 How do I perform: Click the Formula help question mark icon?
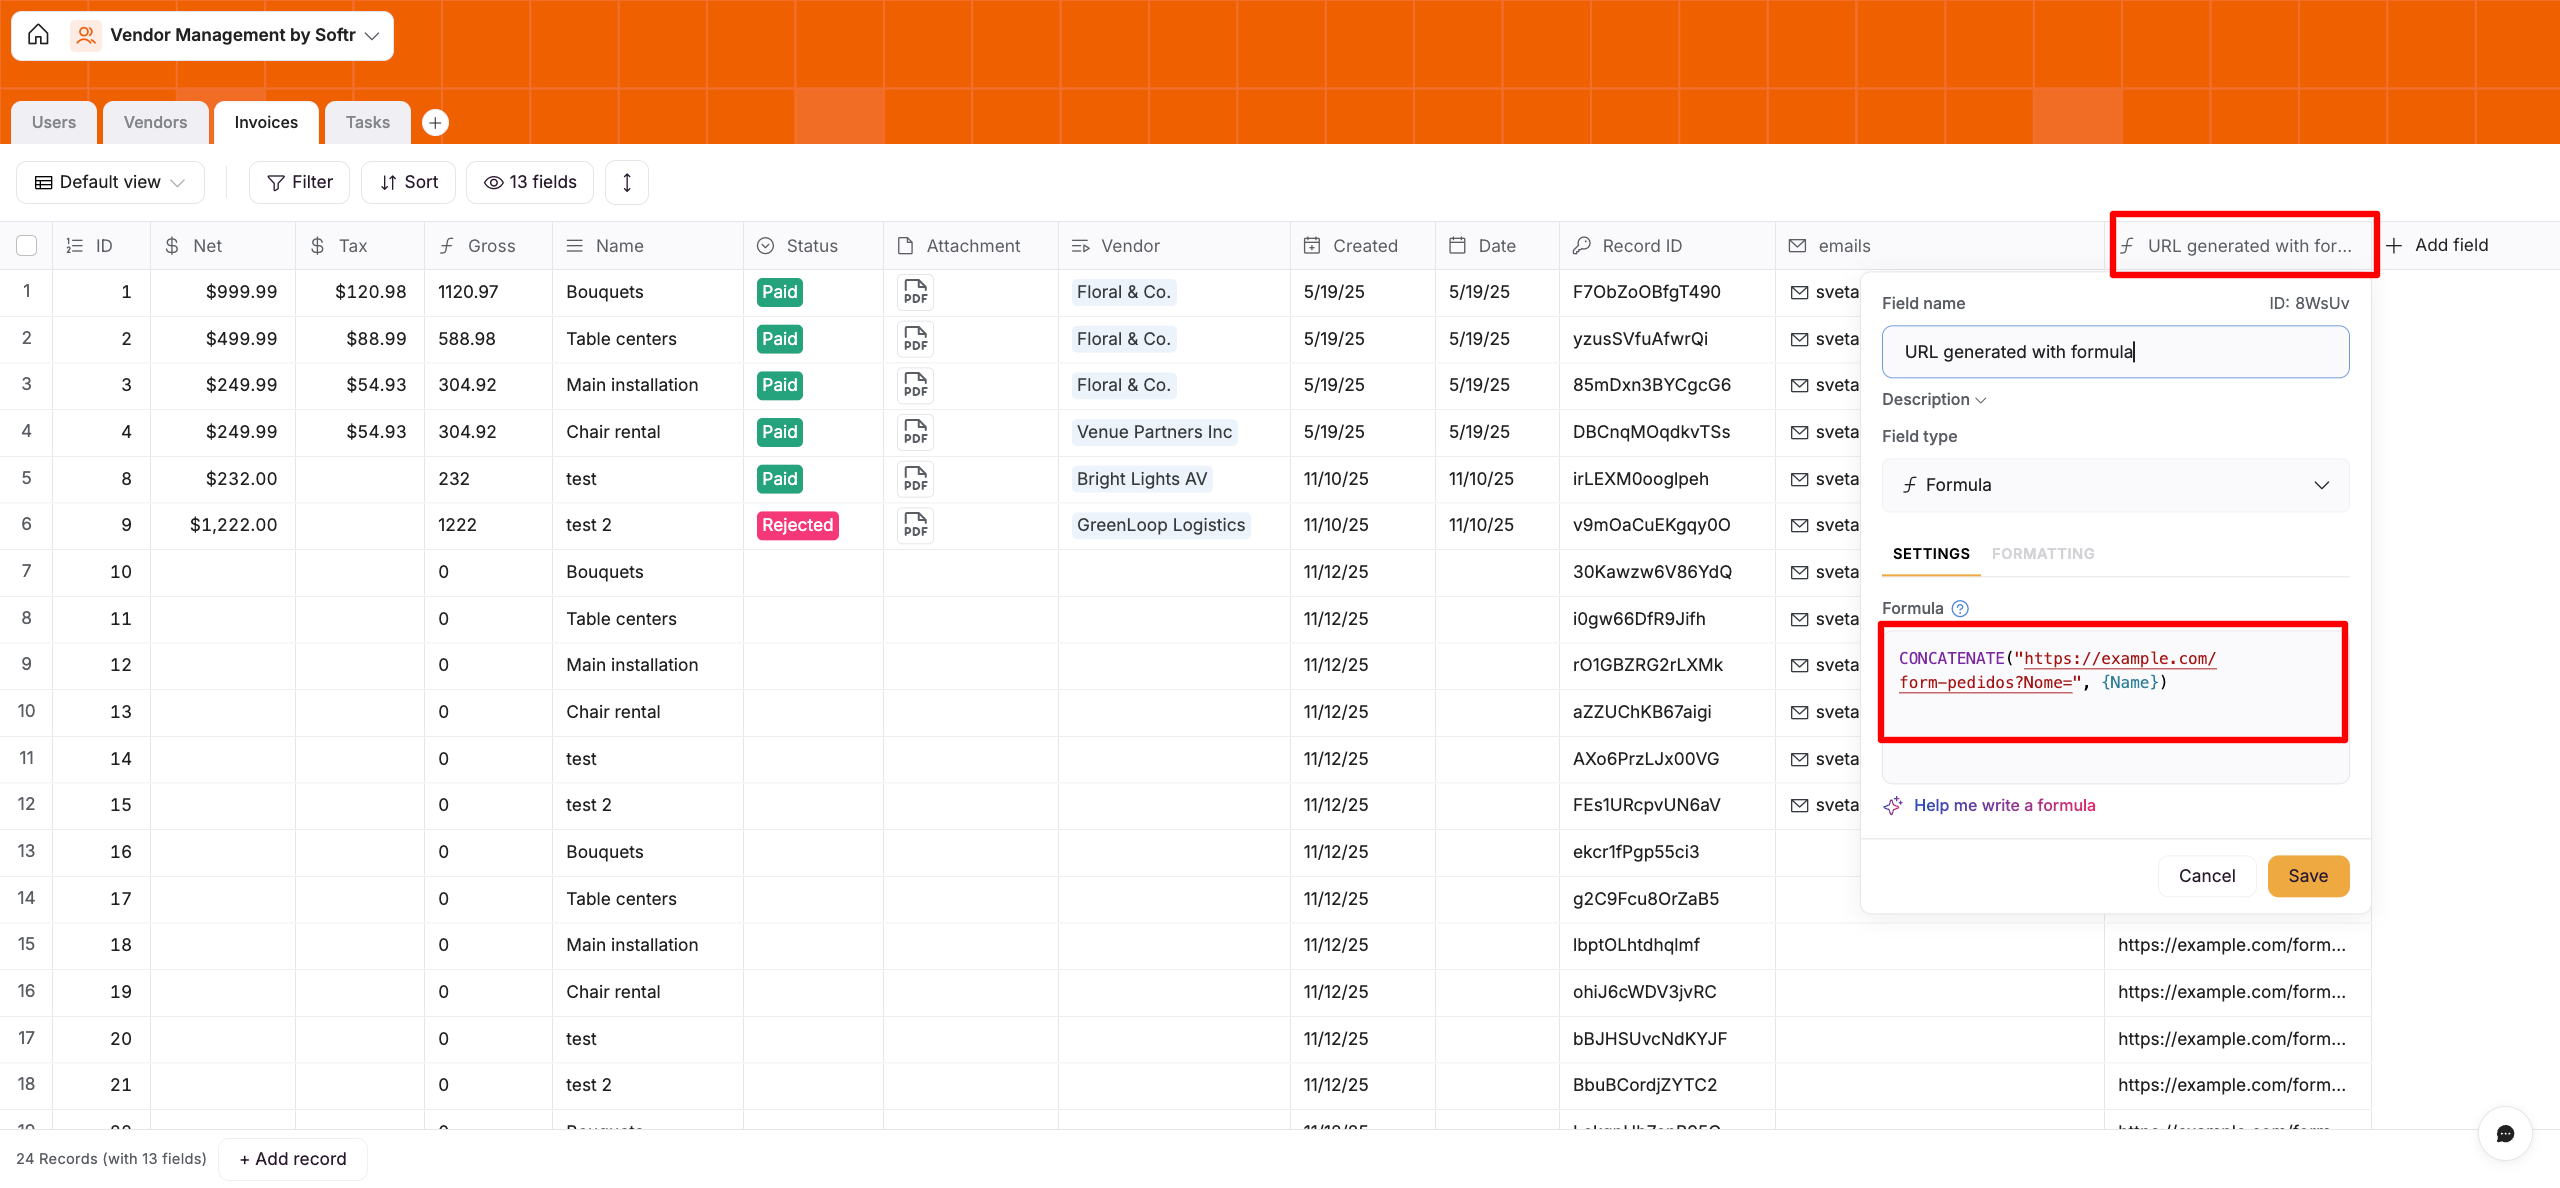coord(1960,608)
